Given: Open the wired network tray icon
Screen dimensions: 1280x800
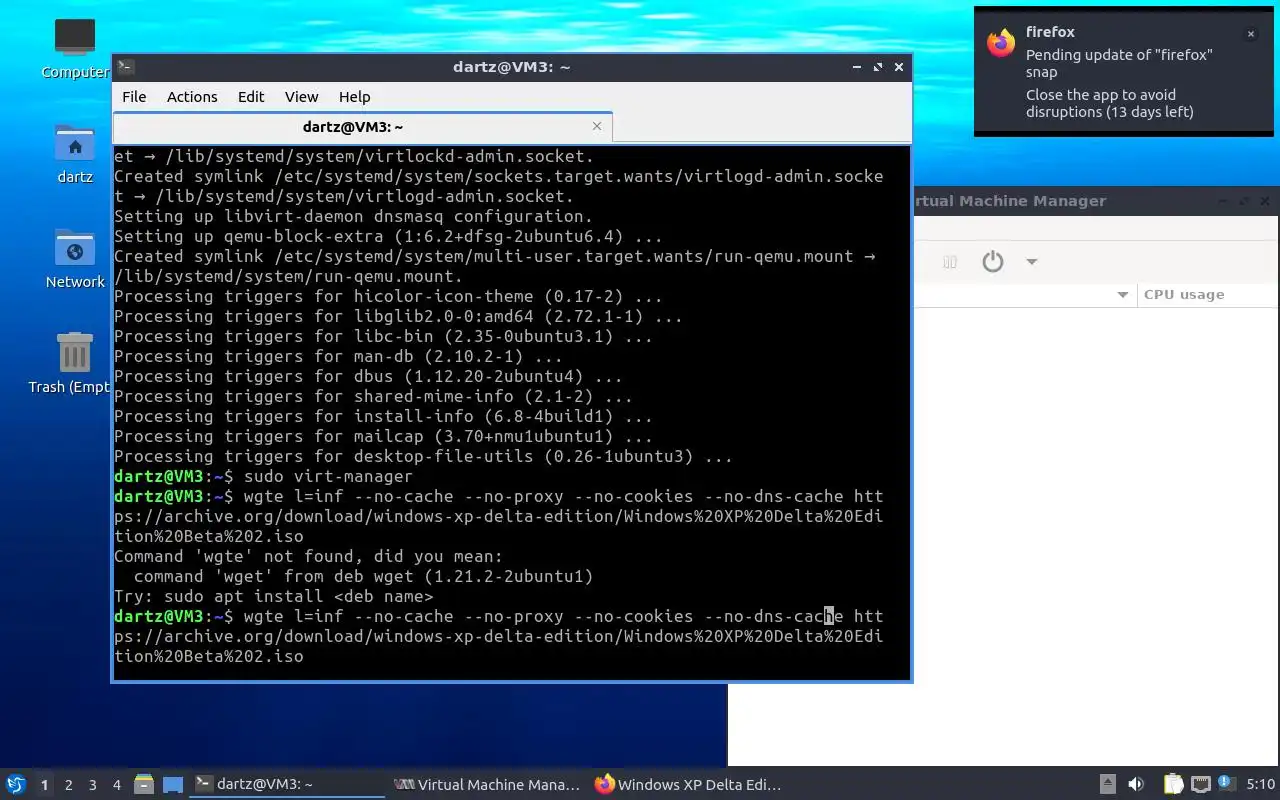Looking at the screenshot, I should click(1201, 785).
